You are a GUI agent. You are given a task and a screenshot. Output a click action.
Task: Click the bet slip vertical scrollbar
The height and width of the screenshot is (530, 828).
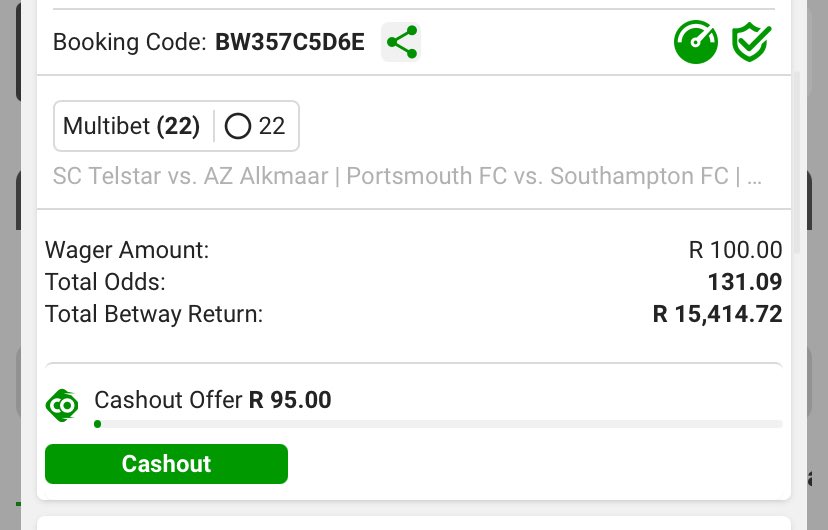tap(797, 160)
